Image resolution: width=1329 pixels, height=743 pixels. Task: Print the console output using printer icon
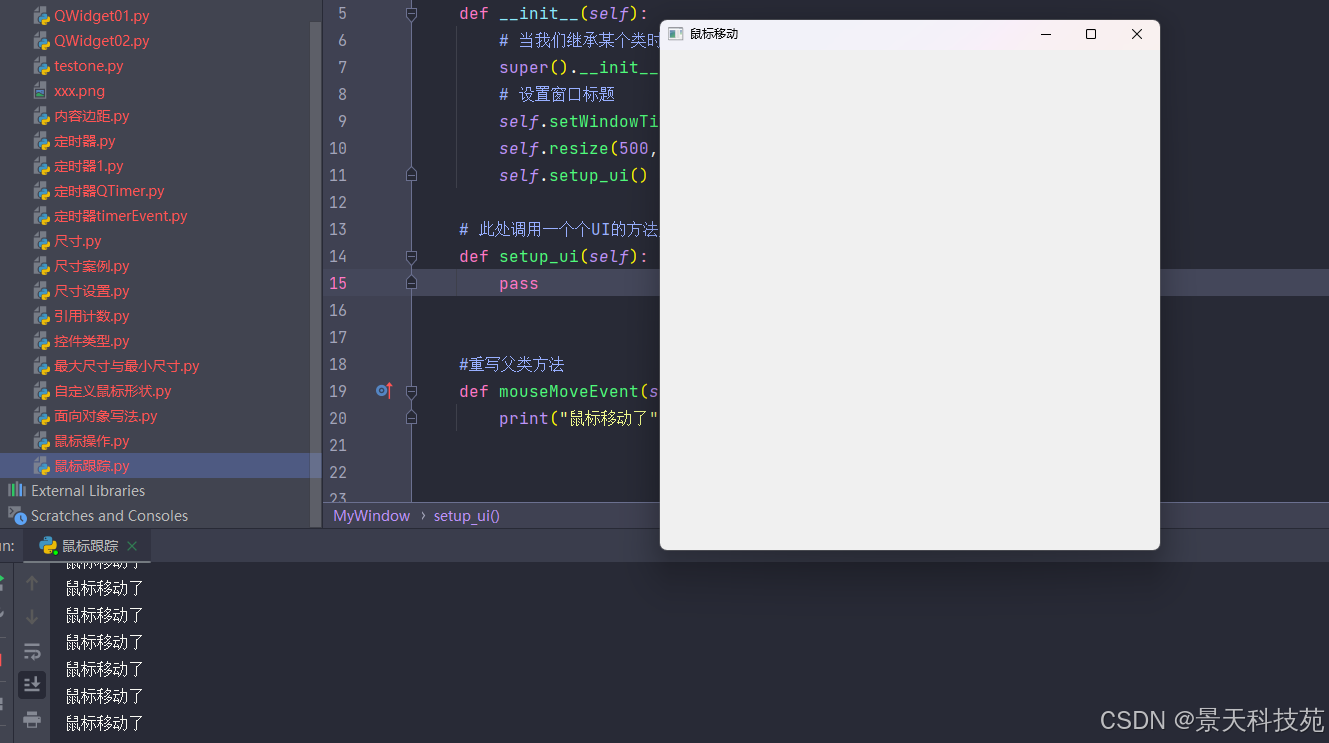(x=32, y=720)
